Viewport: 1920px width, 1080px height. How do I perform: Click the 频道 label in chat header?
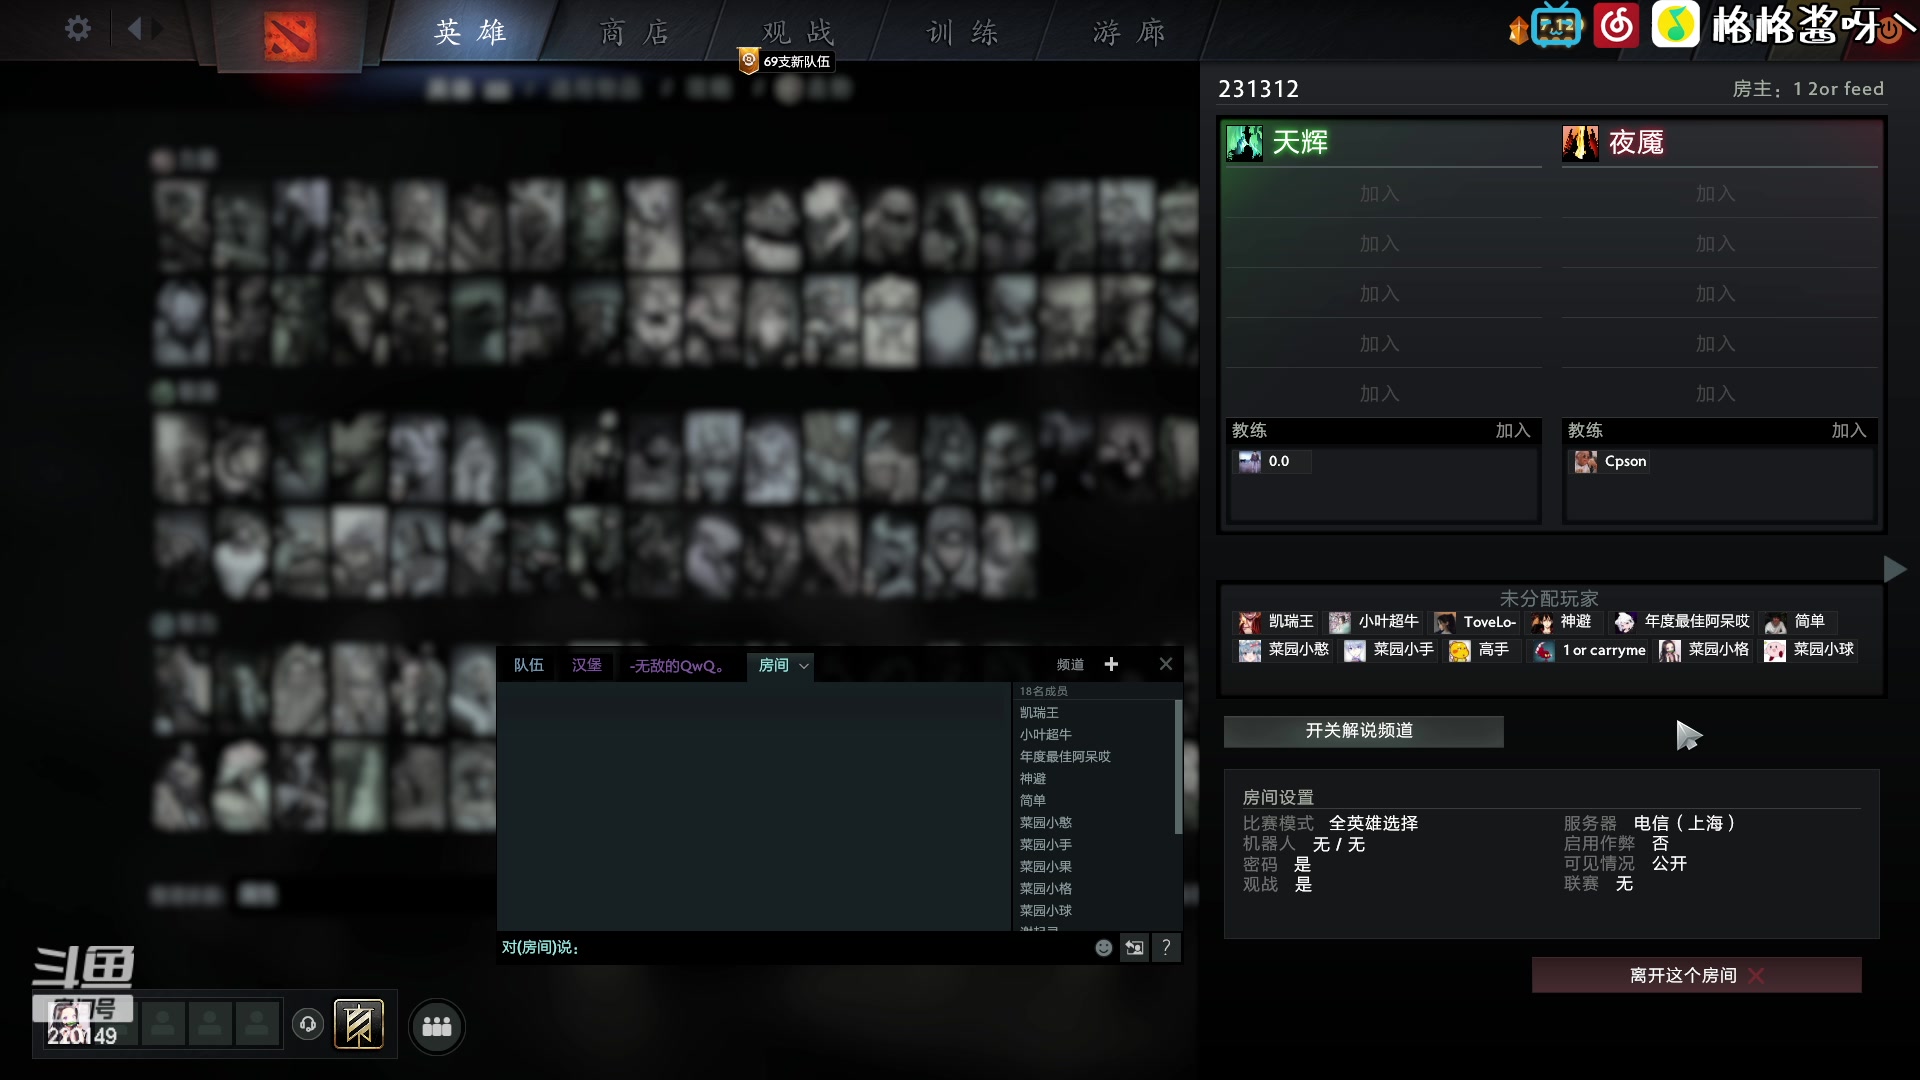coord(1070,665)
